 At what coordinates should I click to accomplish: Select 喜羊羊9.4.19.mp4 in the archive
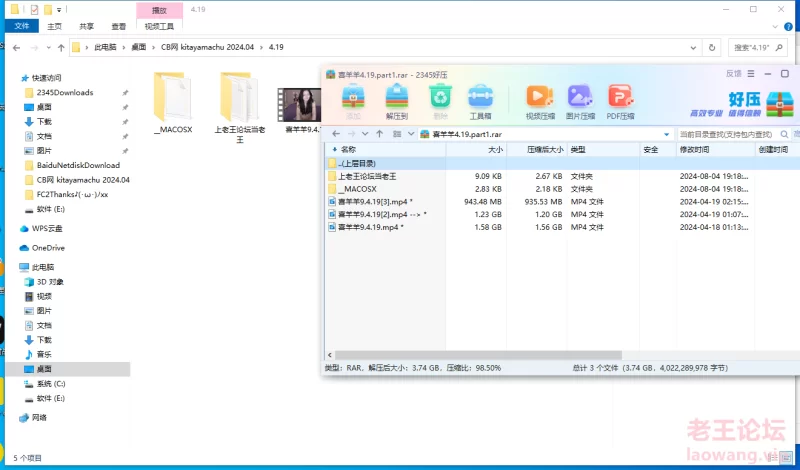coord(563,227)
